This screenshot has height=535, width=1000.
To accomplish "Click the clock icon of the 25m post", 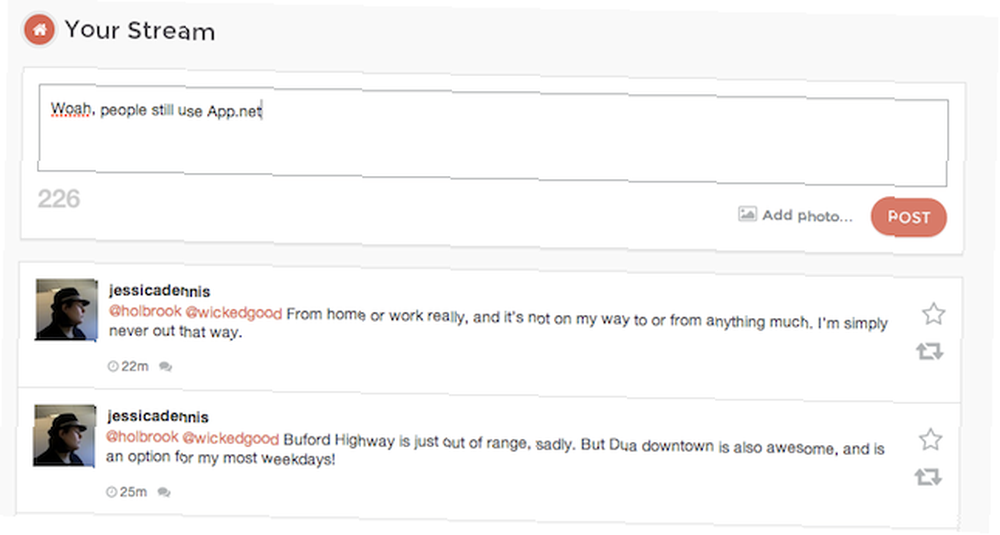I will (112, 492).
